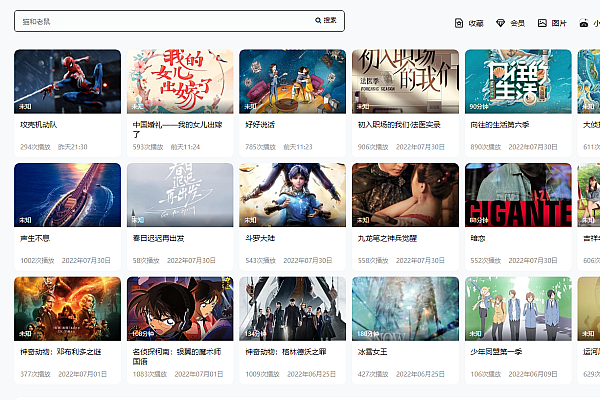This screenshot has height=400, width=600.
Task: Click the 558次播放 play count text
Action: (373, 261)
